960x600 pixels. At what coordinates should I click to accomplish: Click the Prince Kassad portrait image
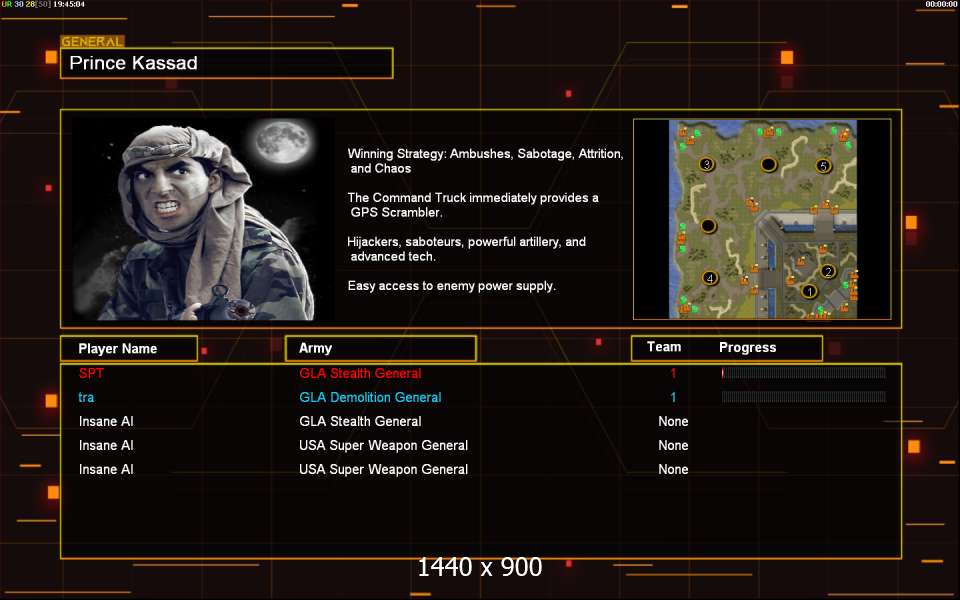click(203, 219)
